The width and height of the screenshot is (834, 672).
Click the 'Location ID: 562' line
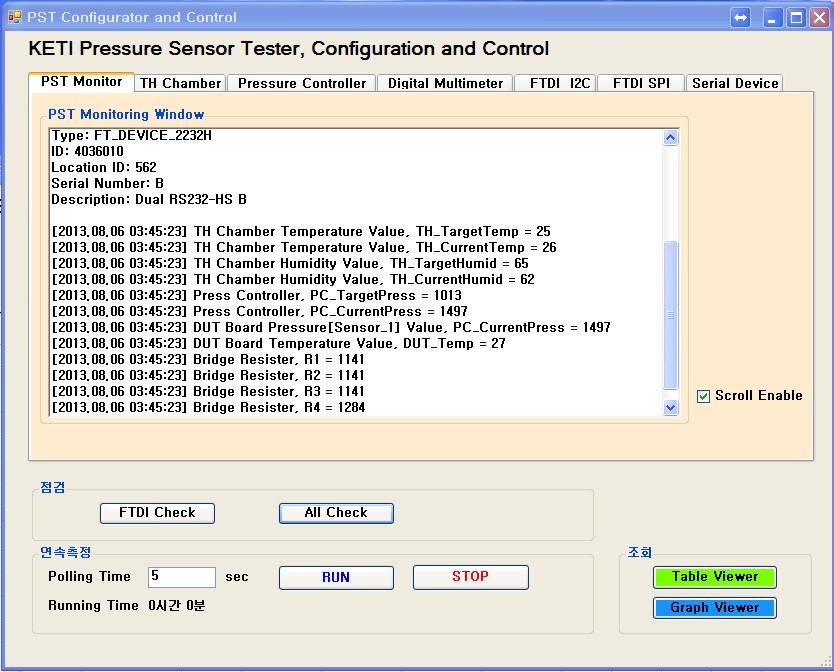(104, 168)
